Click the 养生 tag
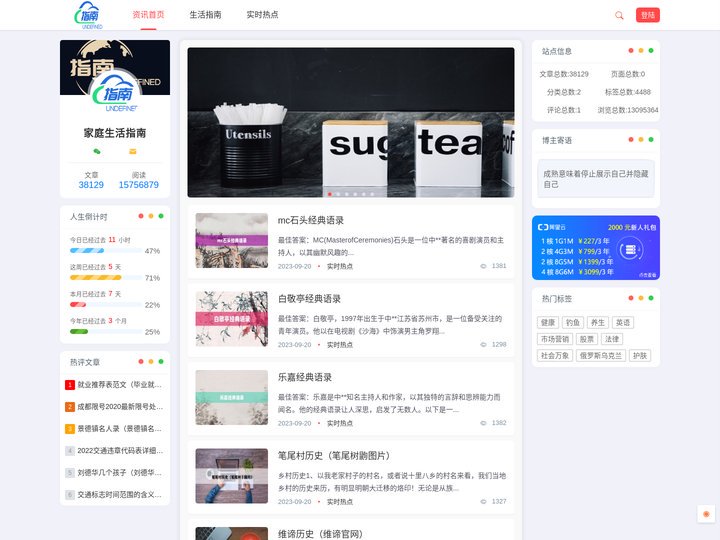 click(598, 323)
